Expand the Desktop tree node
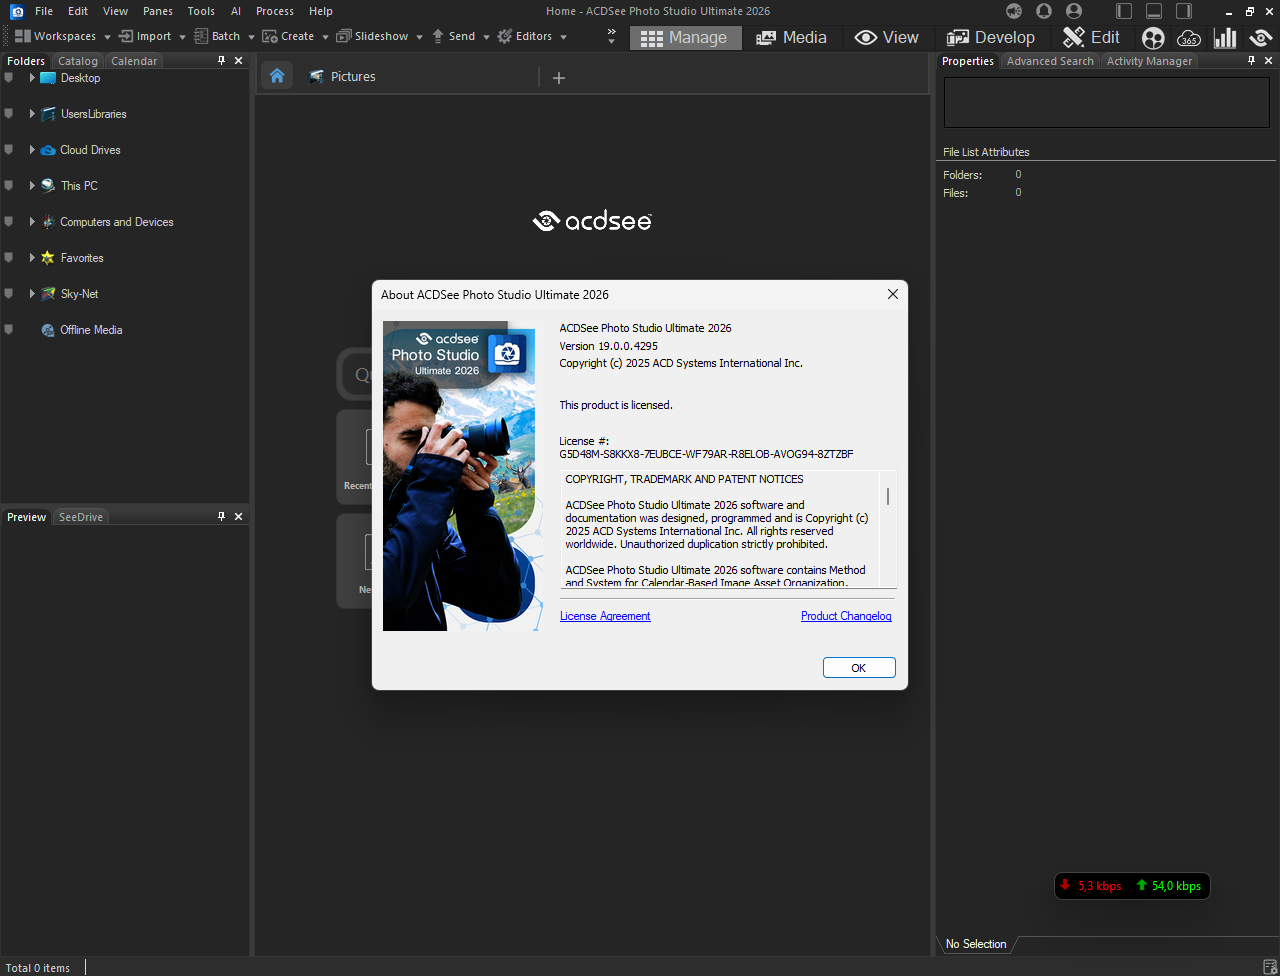 (32, 78)
